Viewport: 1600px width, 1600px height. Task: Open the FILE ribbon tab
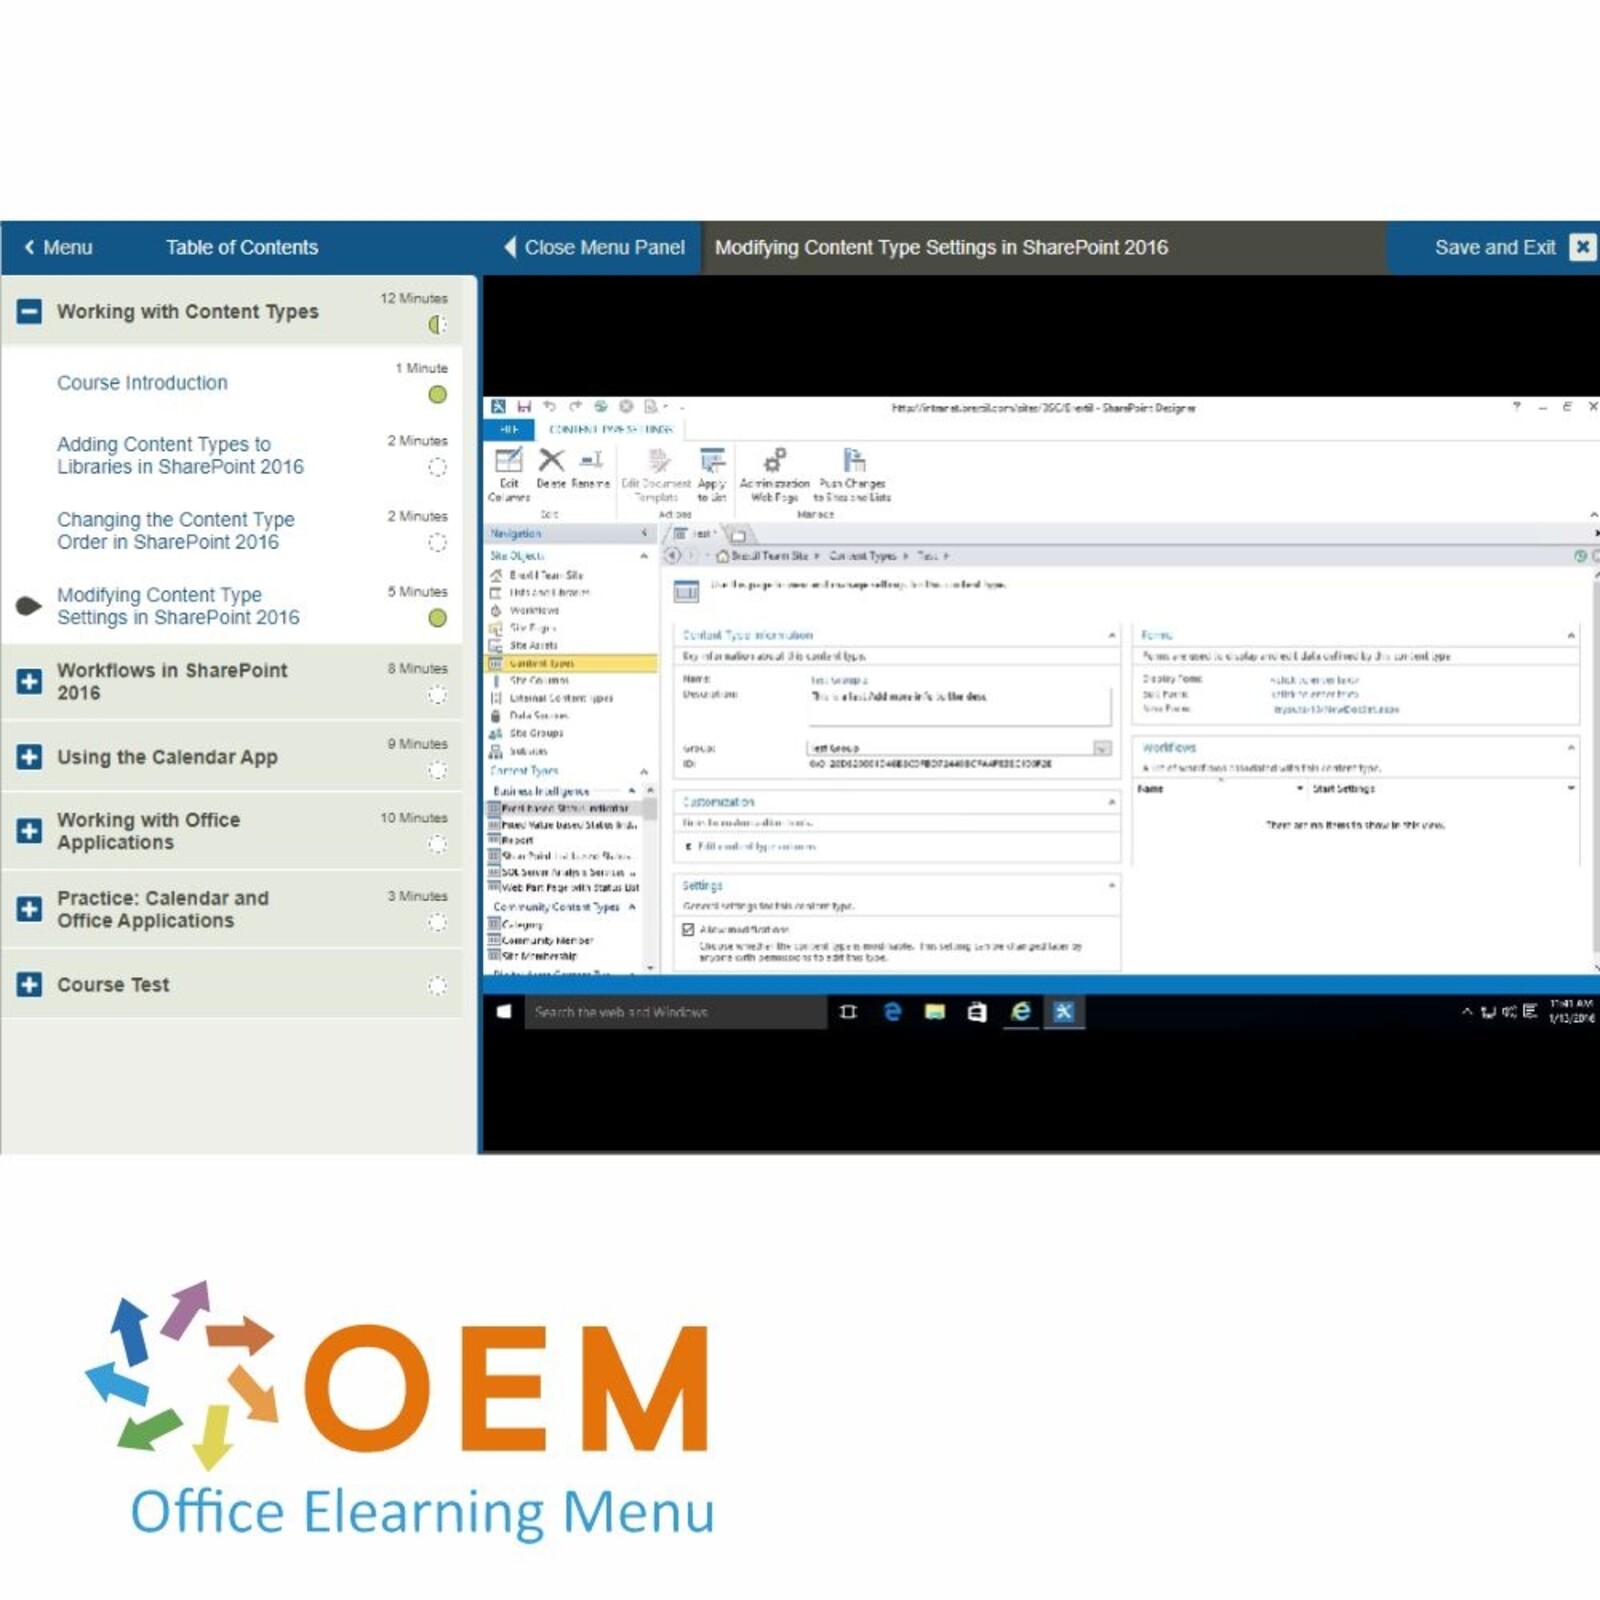[x=510, y=429]
